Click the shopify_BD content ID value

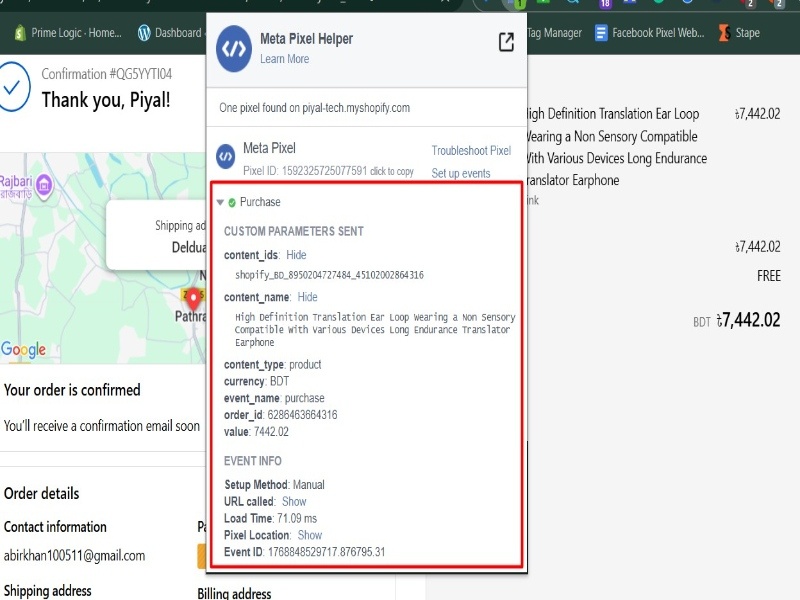point(329,275)
